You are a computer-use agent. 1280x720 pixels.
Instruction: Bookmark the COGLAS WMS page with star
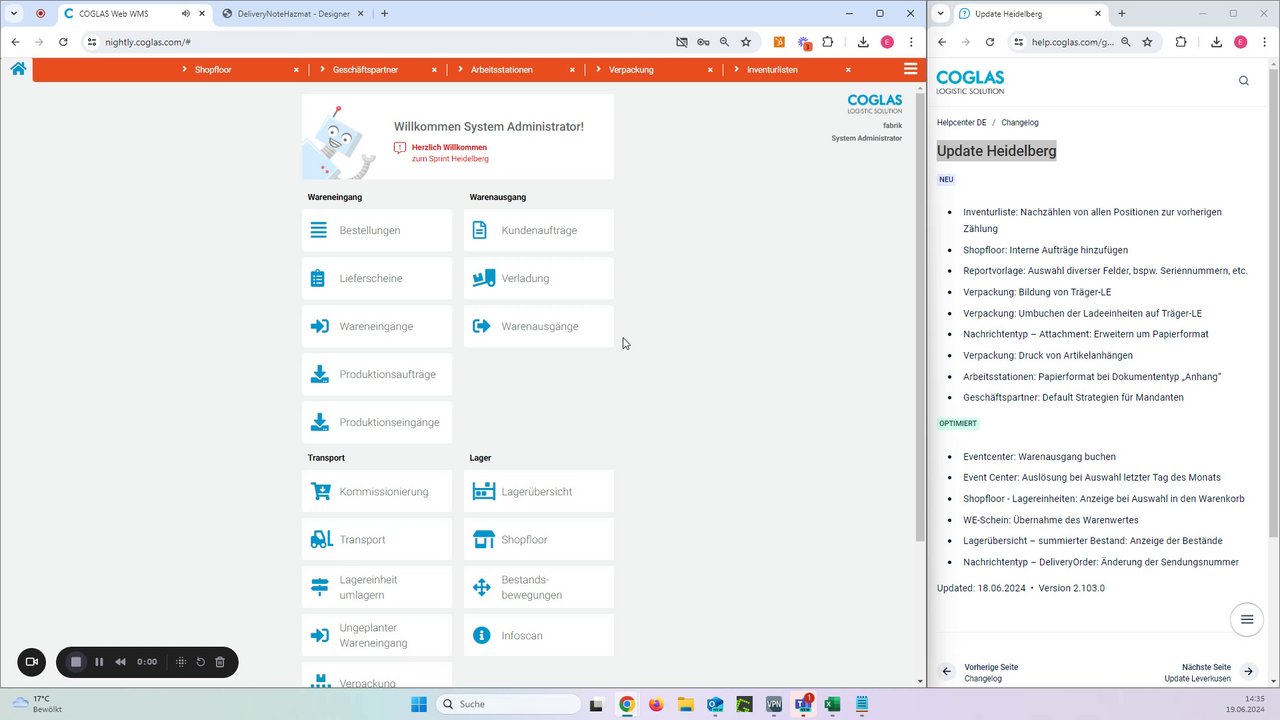click(x=746, y=42)
